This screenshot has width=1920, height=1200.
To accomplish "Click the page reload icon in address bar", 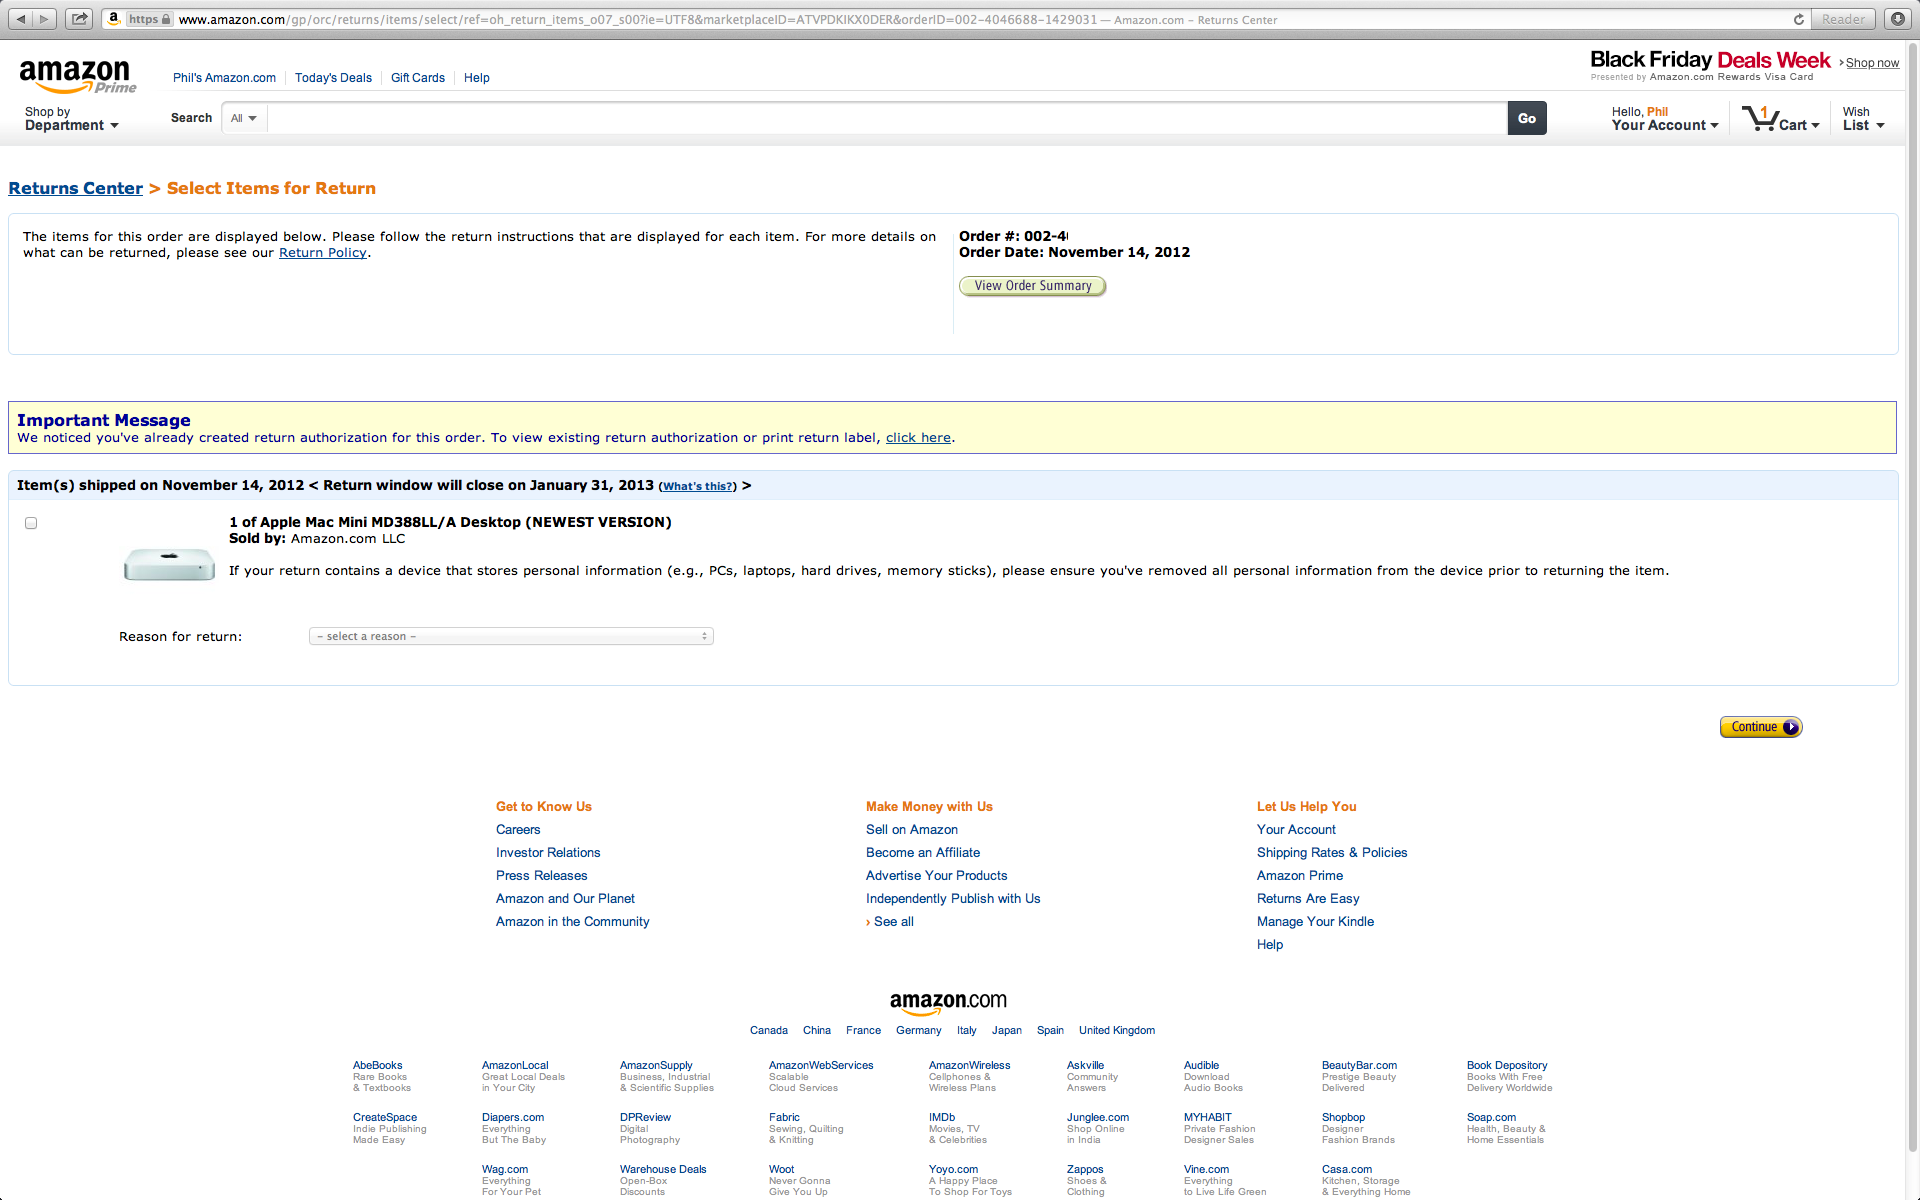I will [x=1798, y=19].
